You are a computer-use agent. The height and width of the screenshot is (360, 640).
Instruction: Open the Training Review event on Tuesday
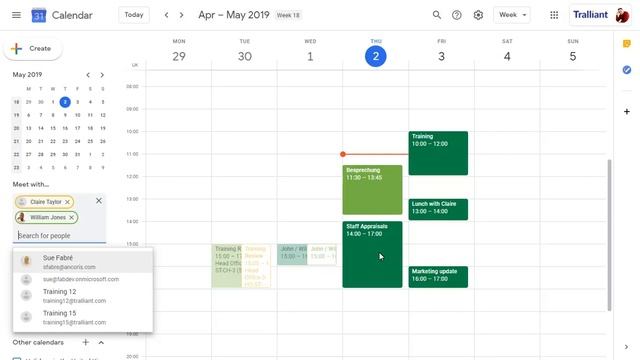click(x=227, y=266)
